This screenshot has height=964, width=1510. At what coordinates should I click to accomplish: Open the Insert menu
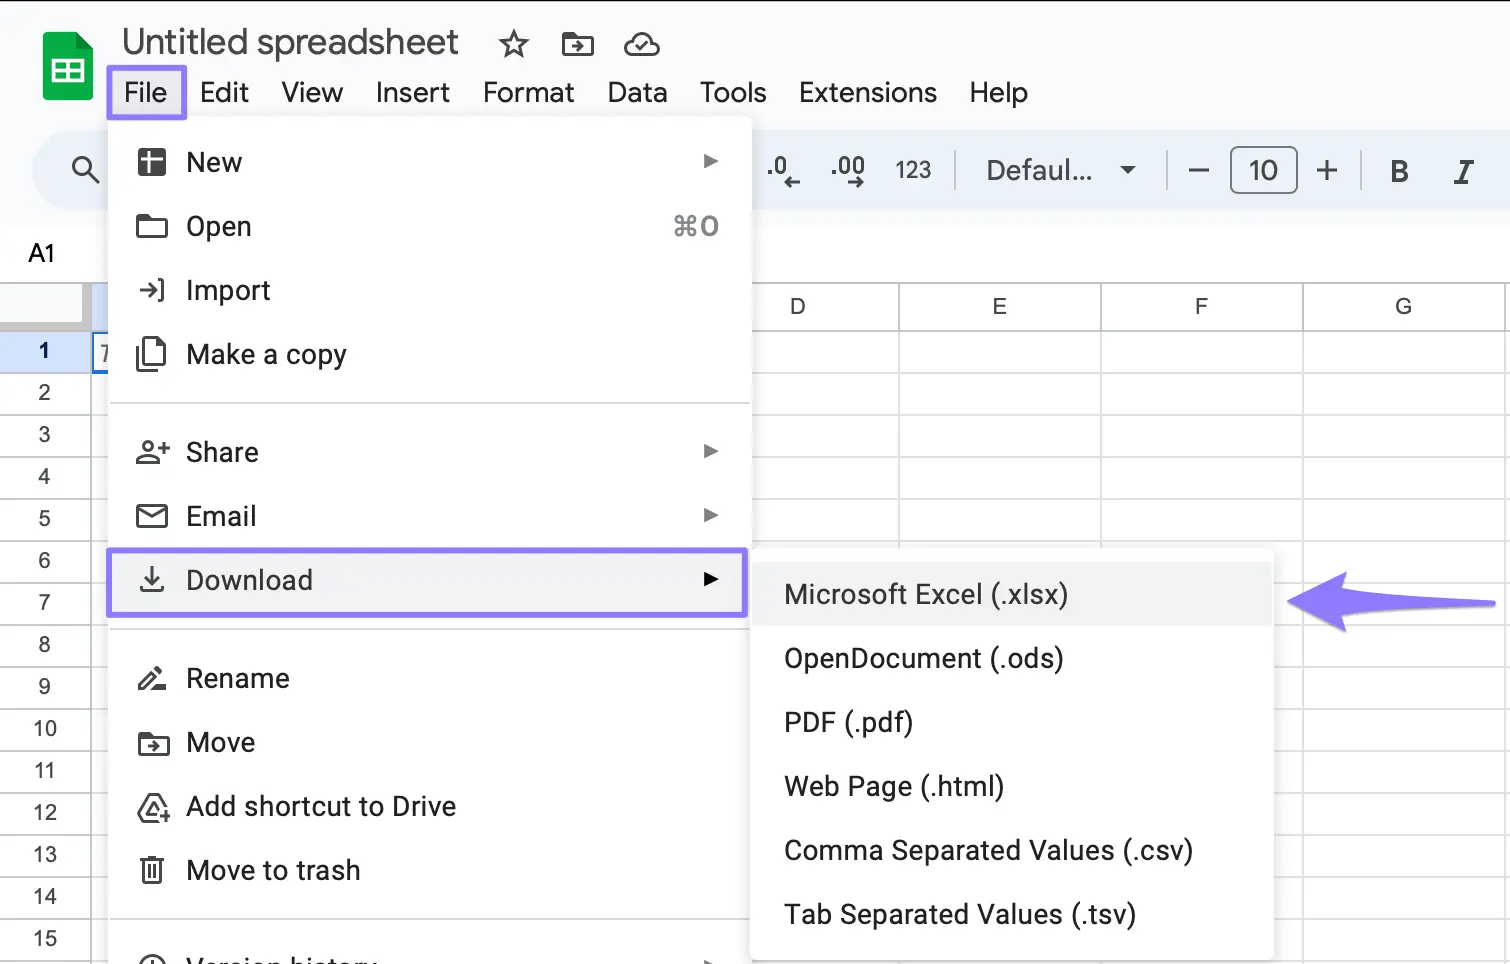pyautogui.click(x=412, y=93)
